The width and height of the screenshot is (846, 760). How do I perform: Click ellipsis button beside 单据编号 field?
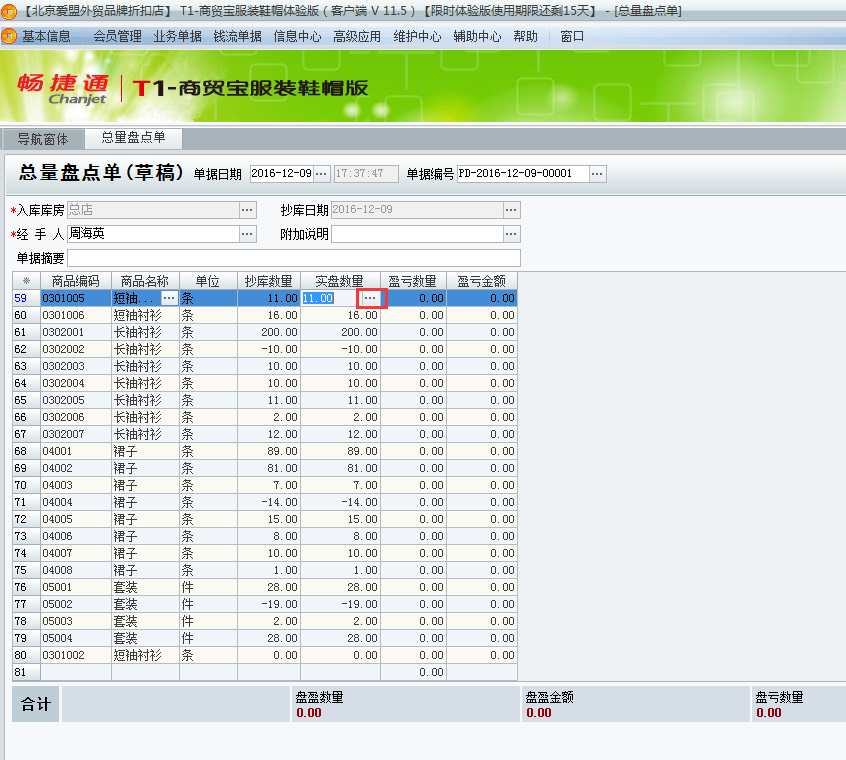pyautogui.click(x=597, y=174)
